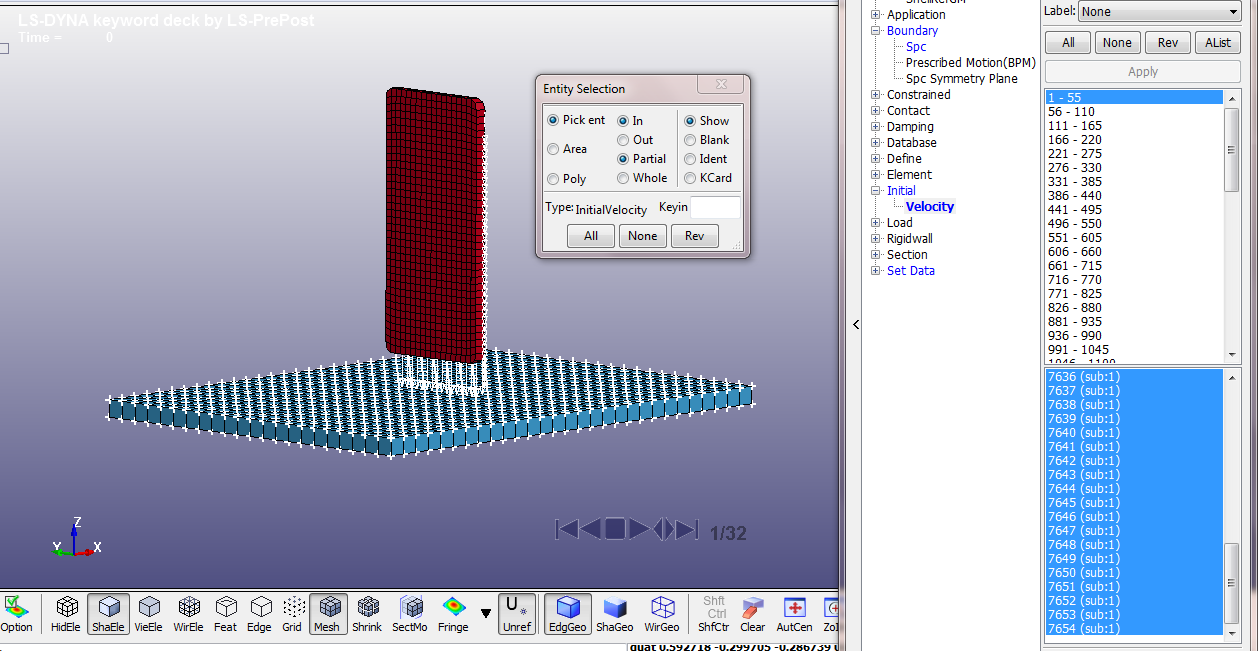Open the Fringe plot tool
This screenshot has width=1258, height=651.
pos(453,614)
